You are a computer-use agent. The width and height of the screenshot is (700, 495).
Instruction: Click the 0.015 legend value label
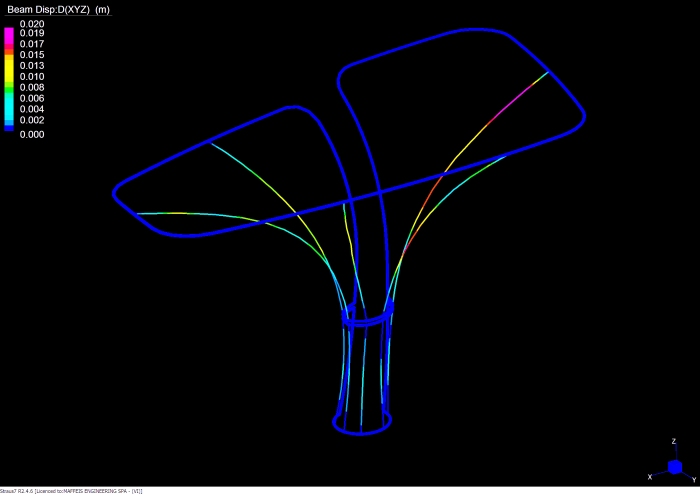pos(32,55)
